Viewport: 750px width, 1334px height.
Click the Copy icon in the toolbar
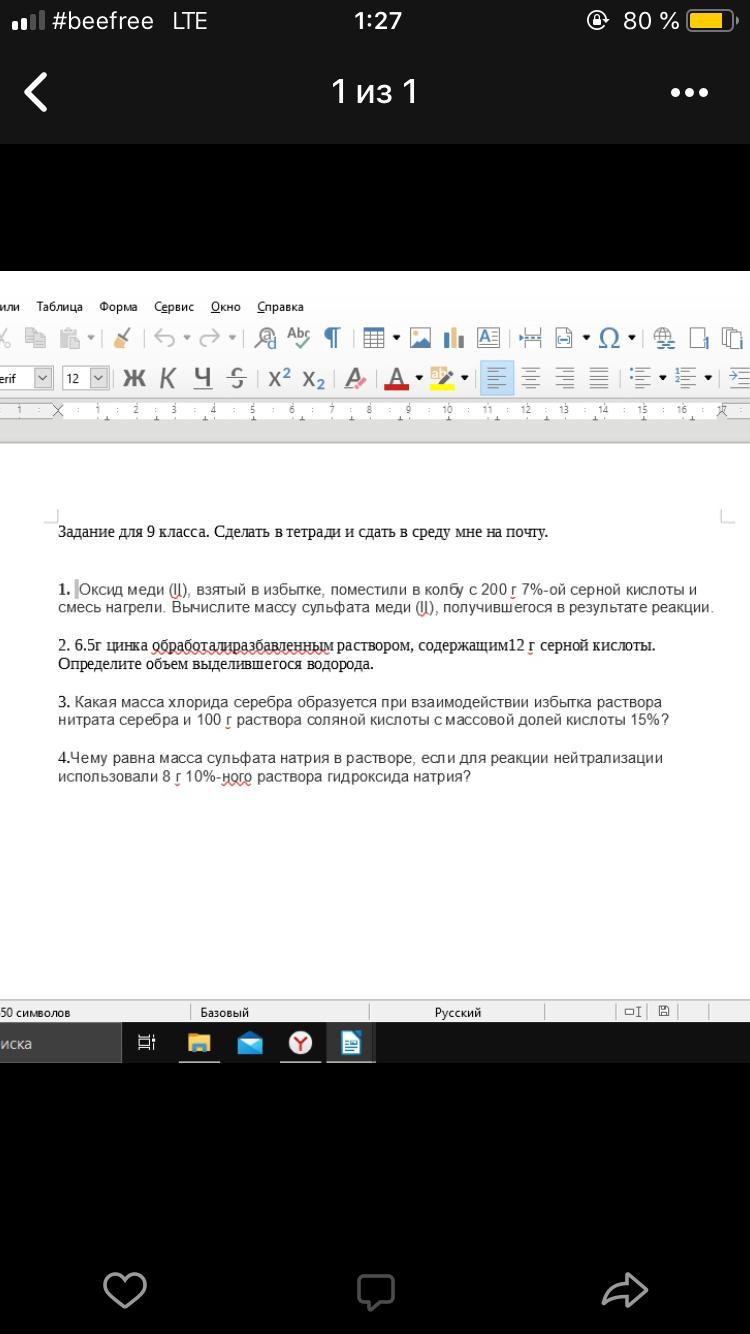coord(35,338)
